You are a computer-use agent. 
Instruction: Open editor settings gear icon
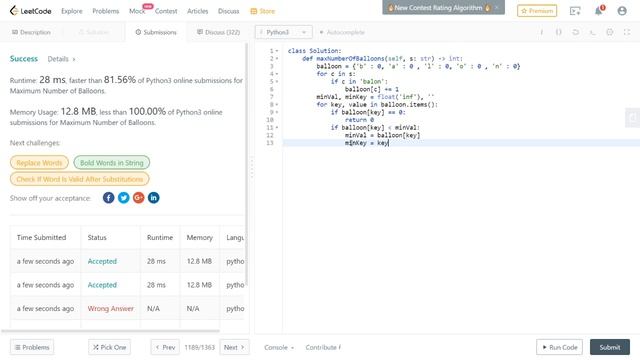point(610,32)
